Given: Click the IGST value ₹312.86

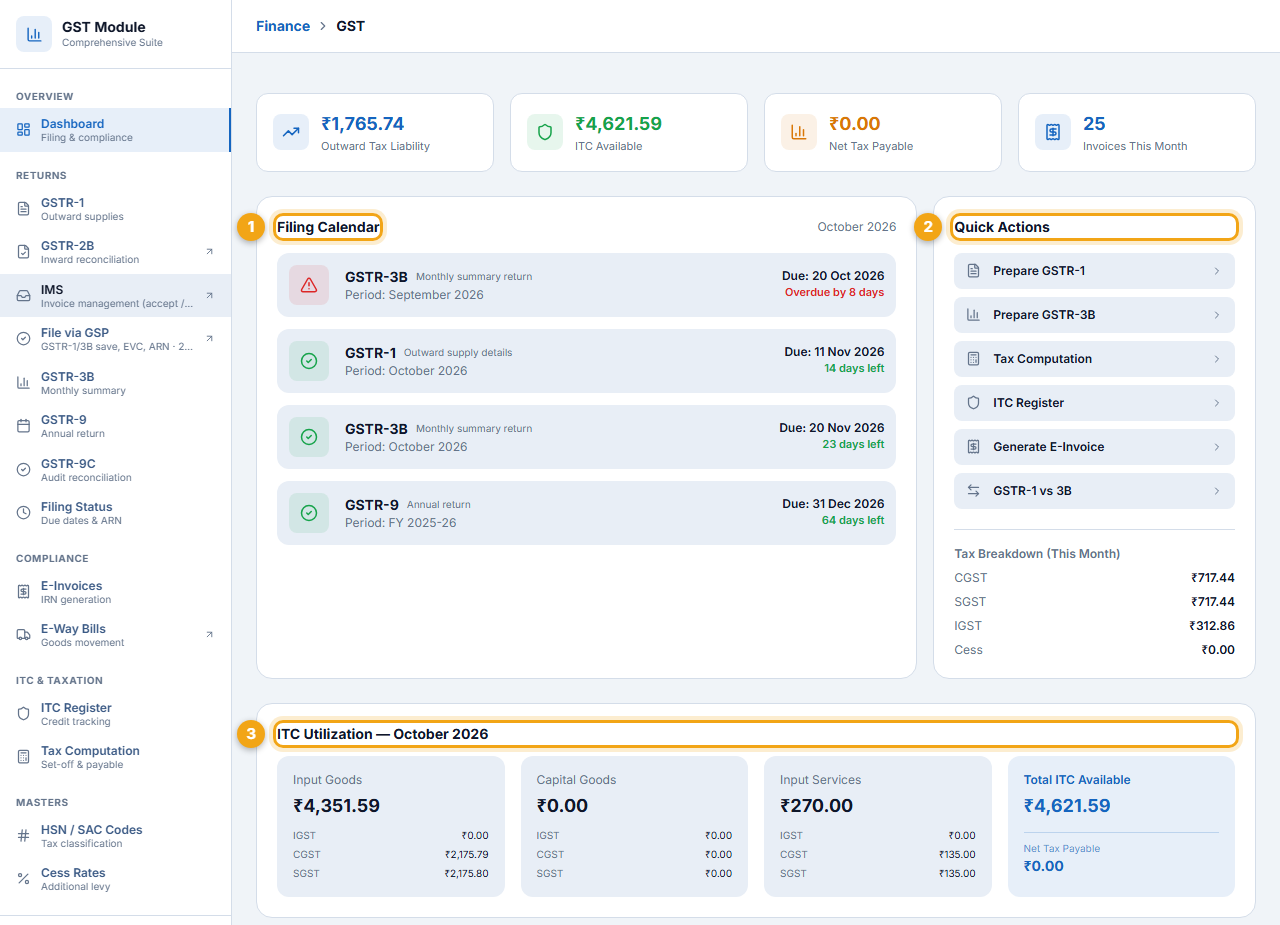Looking at the screenshot, I should (1211, 626).
